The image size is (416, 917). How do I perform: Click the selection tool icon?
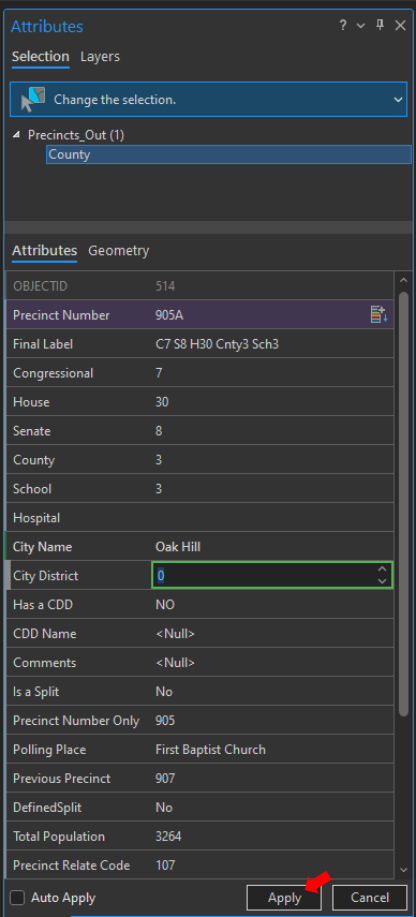[x=33, y=99]
